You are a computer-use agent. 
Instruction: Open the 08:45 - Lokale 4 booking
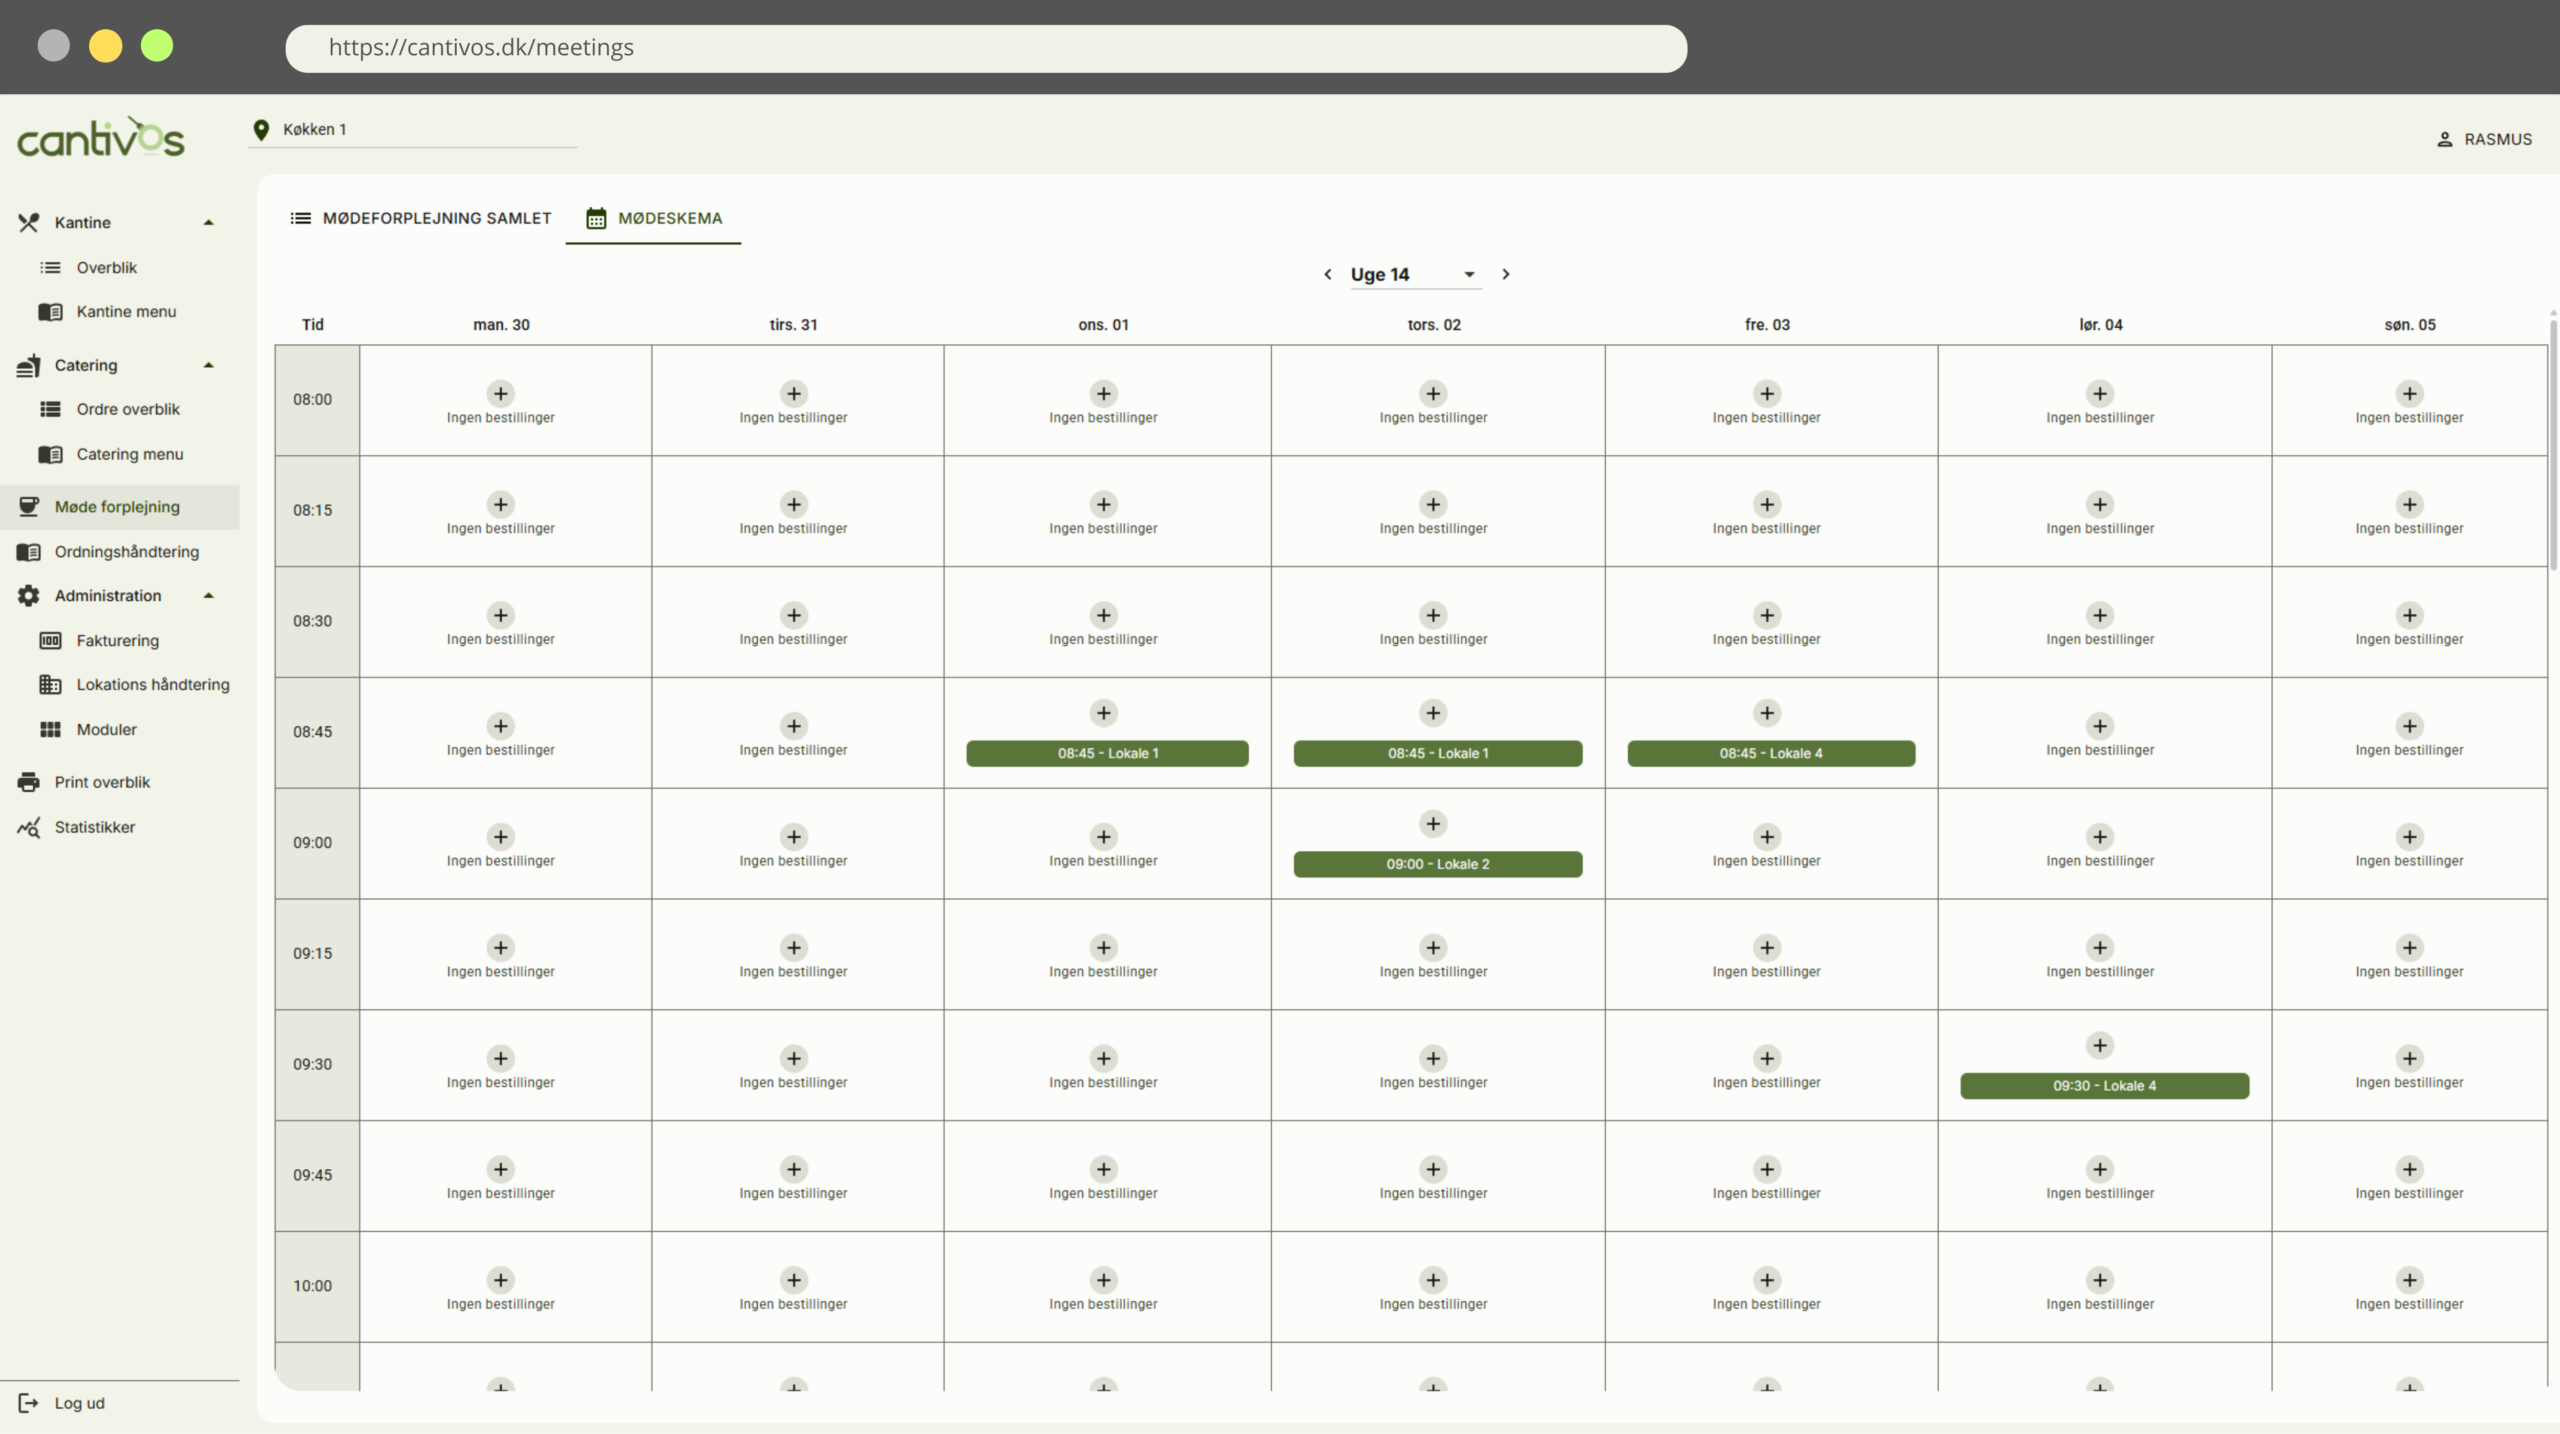coord(1771,753)
